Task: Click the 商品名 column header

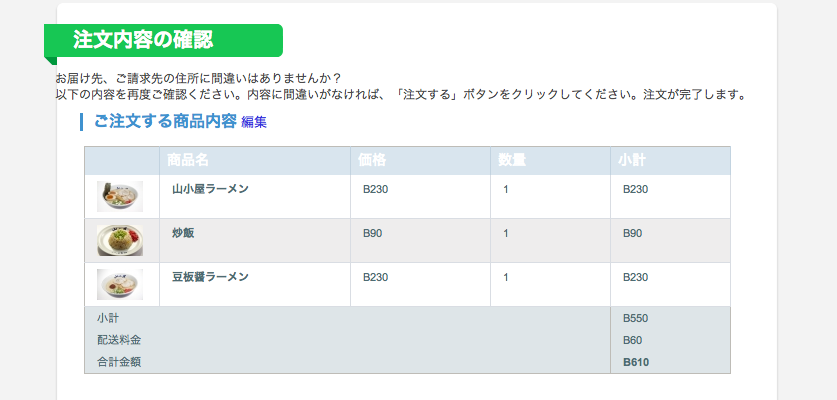Action: [x=187, y=160]
